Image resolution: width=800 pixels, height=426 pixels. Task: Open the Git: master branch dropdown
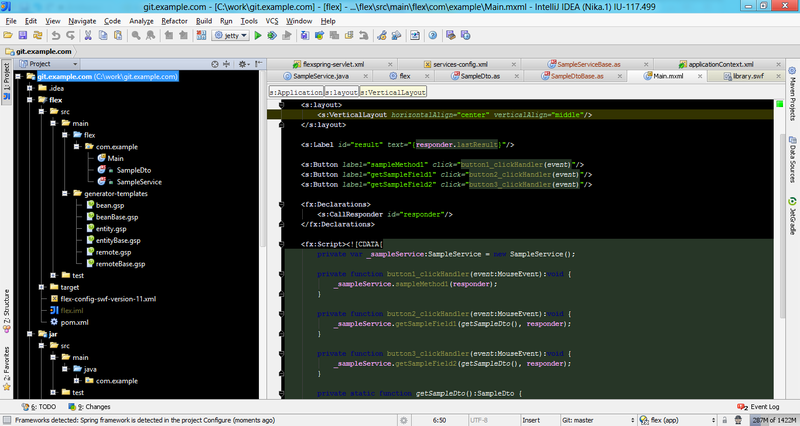point(597,420)
